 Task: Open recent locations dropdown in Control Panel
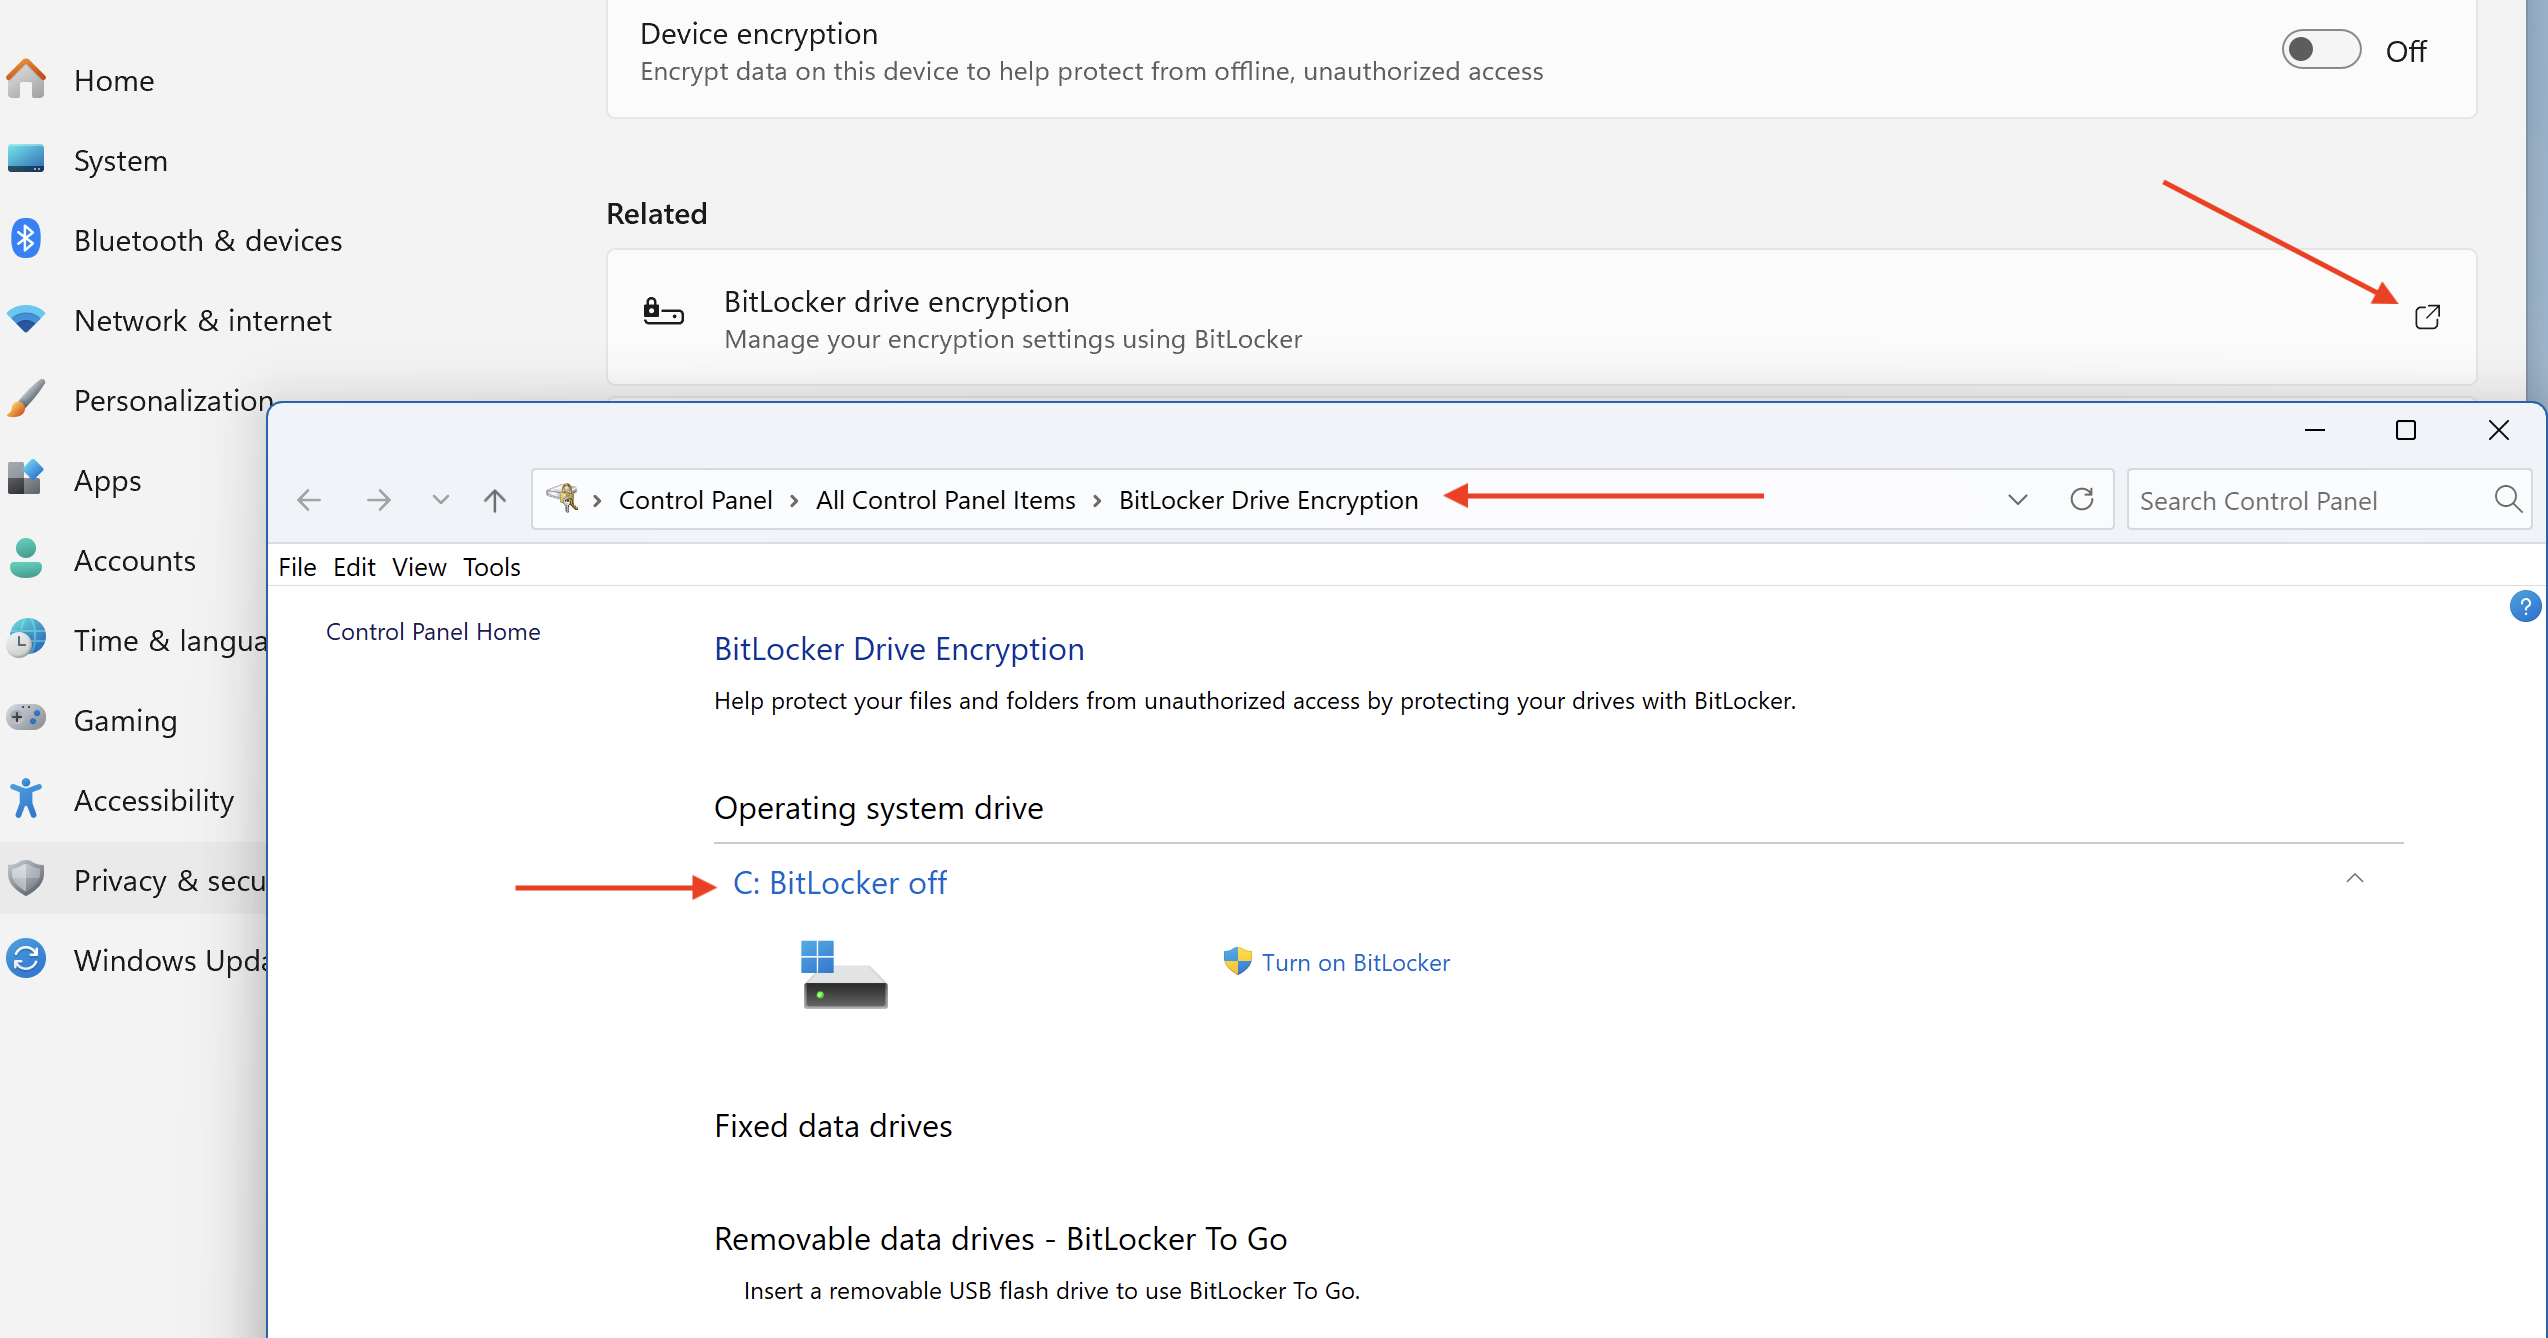coord(440,499)
